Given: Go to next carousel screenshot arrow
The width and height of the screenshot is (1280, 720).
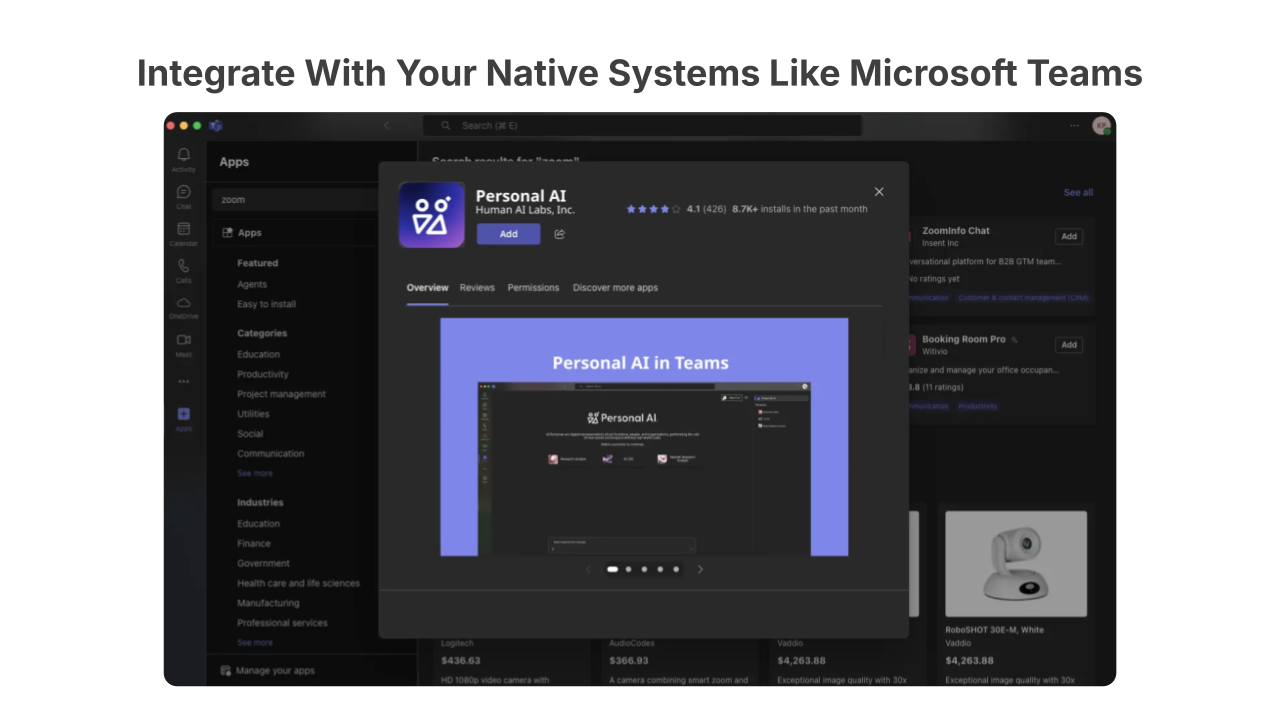Looking at the screenshot, I should pyautogui.click(x=700, y=569).
